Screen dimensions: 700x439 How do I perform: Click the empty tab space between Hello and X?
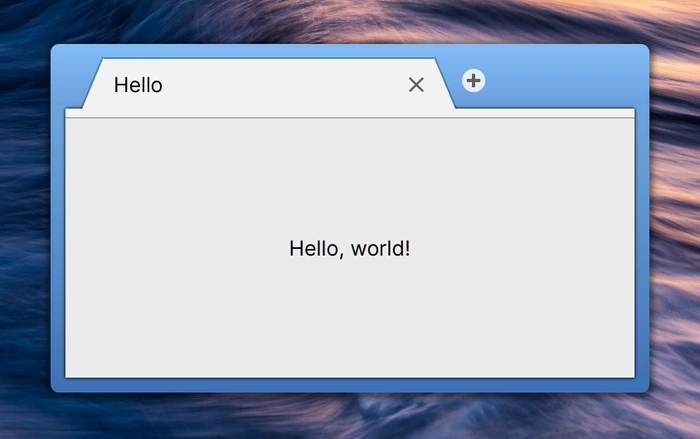tap(286, 84)
